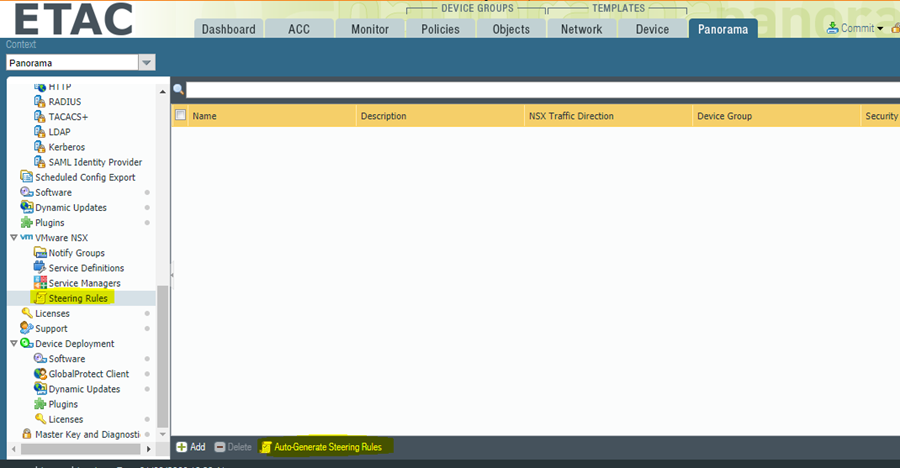Image resolution: width=900 pixels, height=468 pixels.
Task: Select the Service Managers tree item
Action: tap(84, 283)
